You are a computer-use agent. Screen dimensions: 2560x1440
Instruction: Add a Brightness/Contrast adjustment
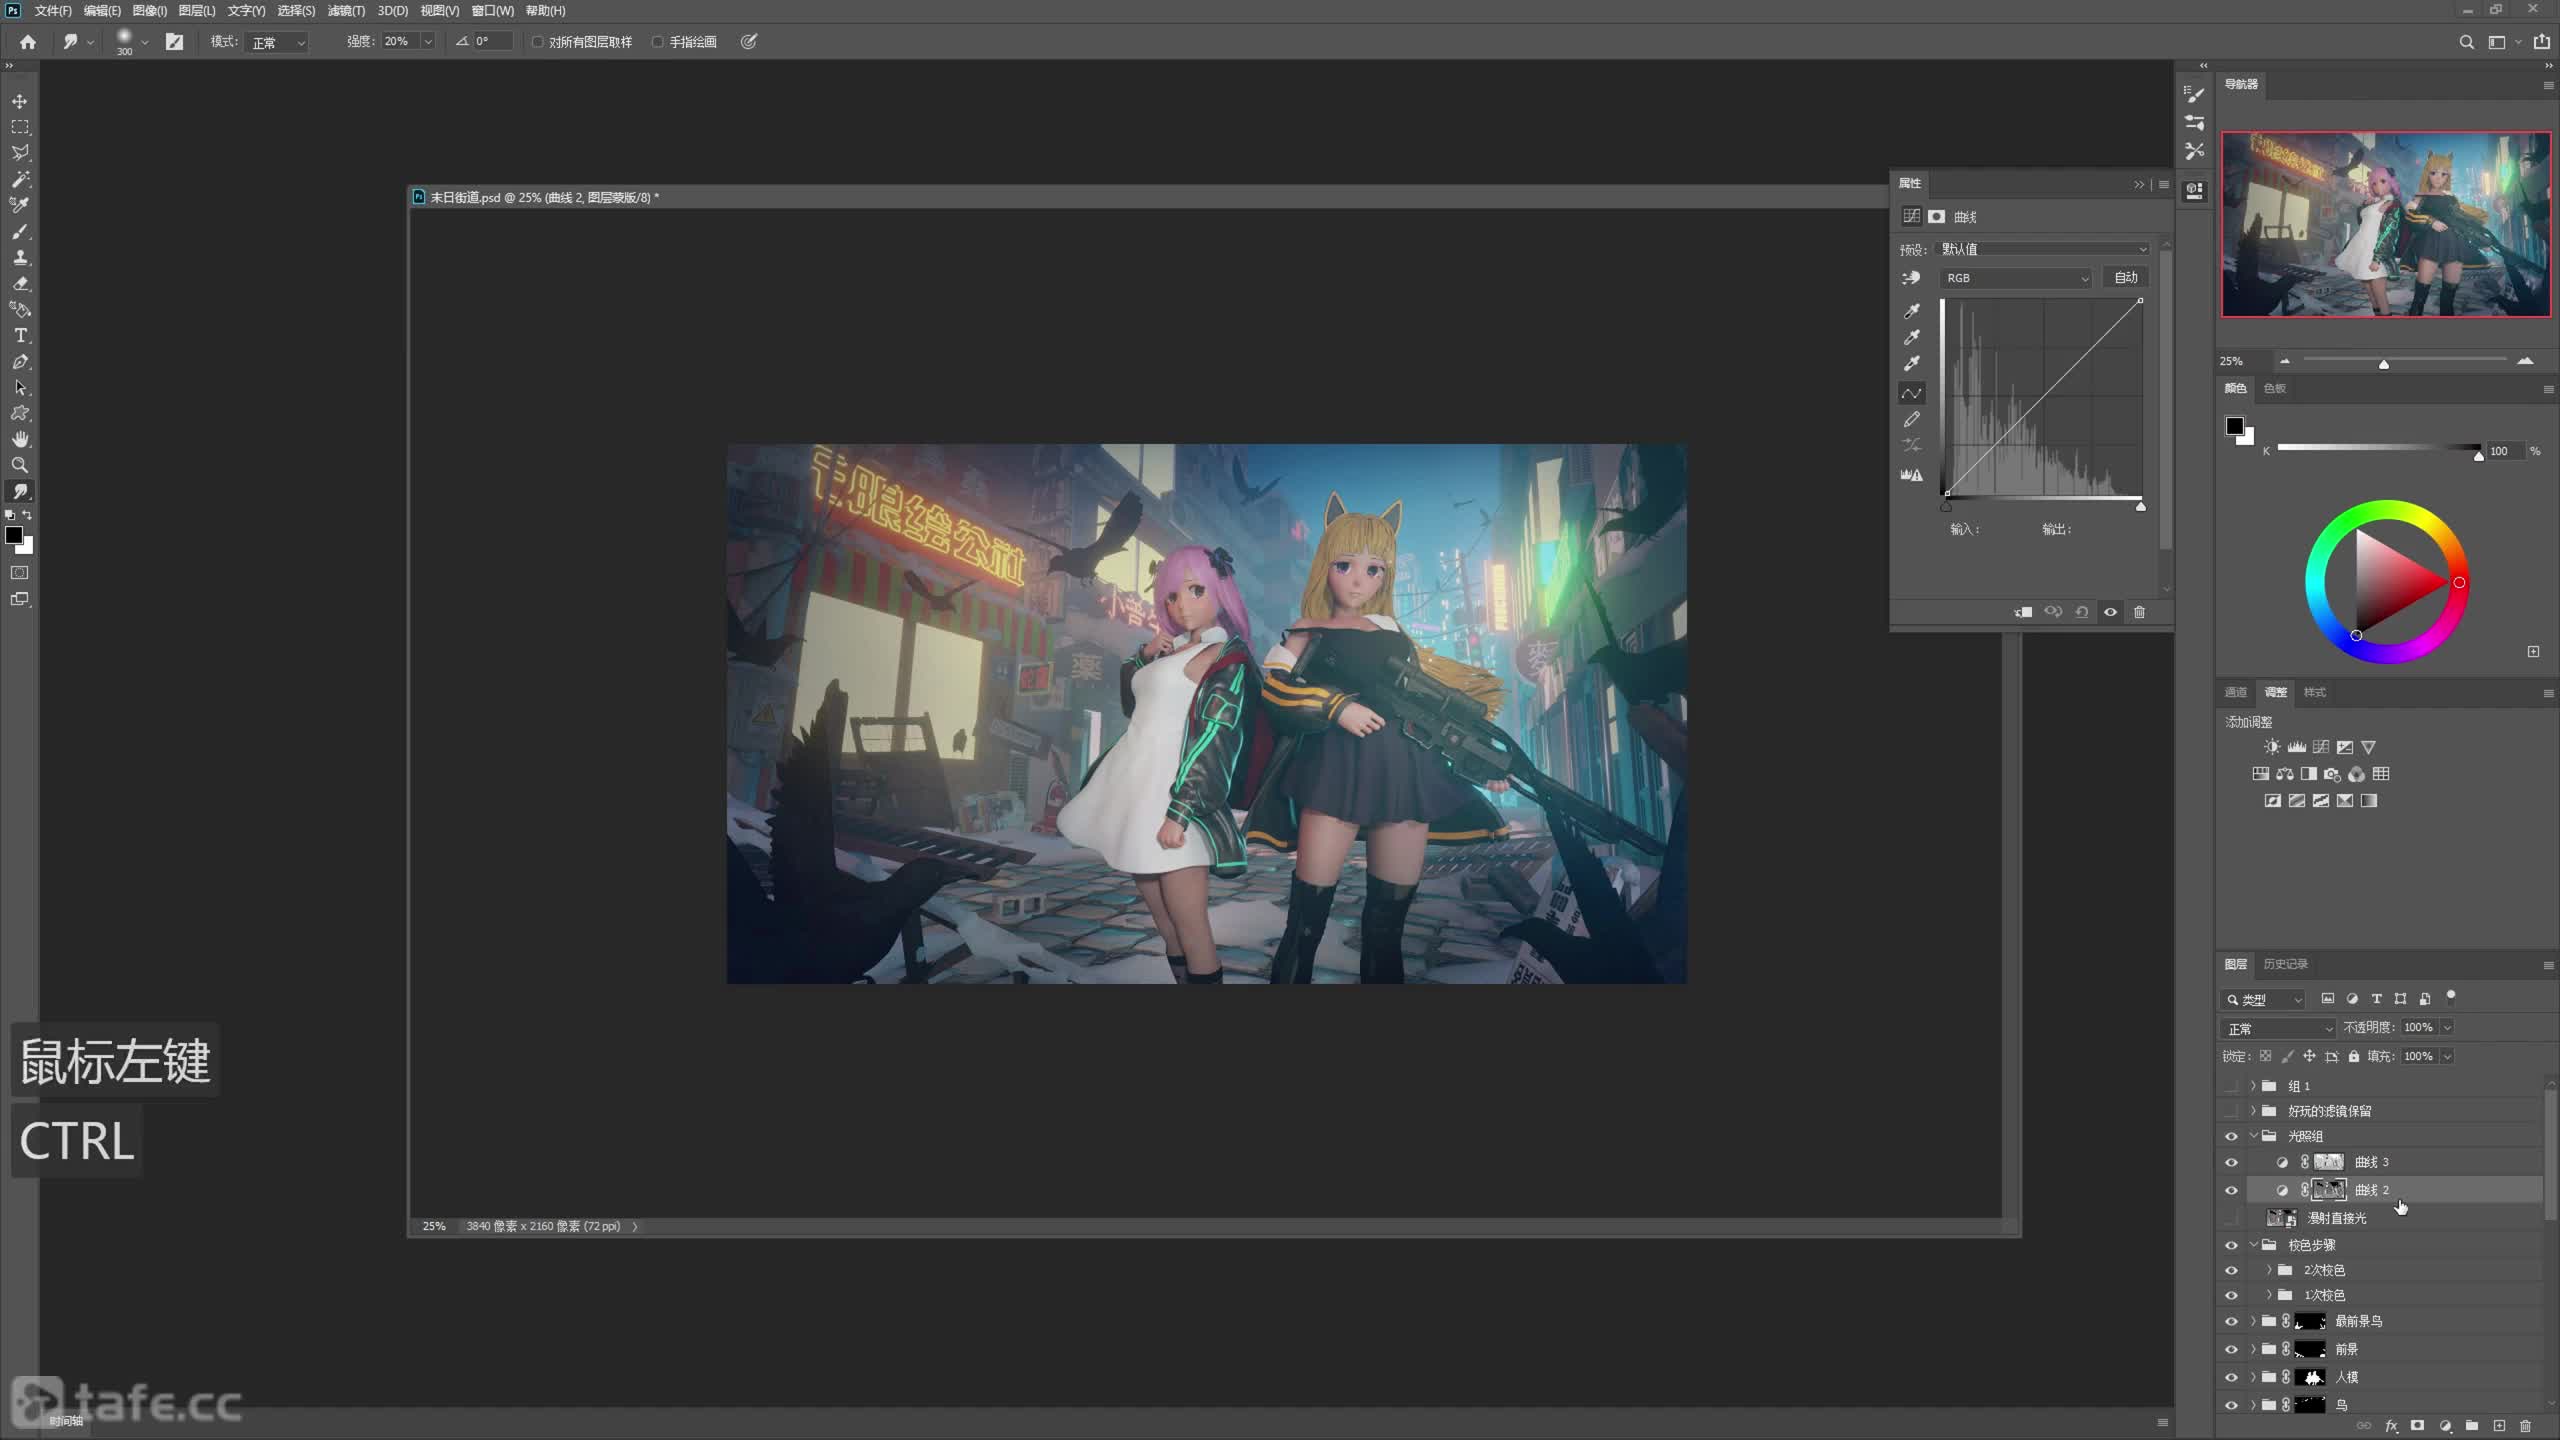pos(2272,747)
